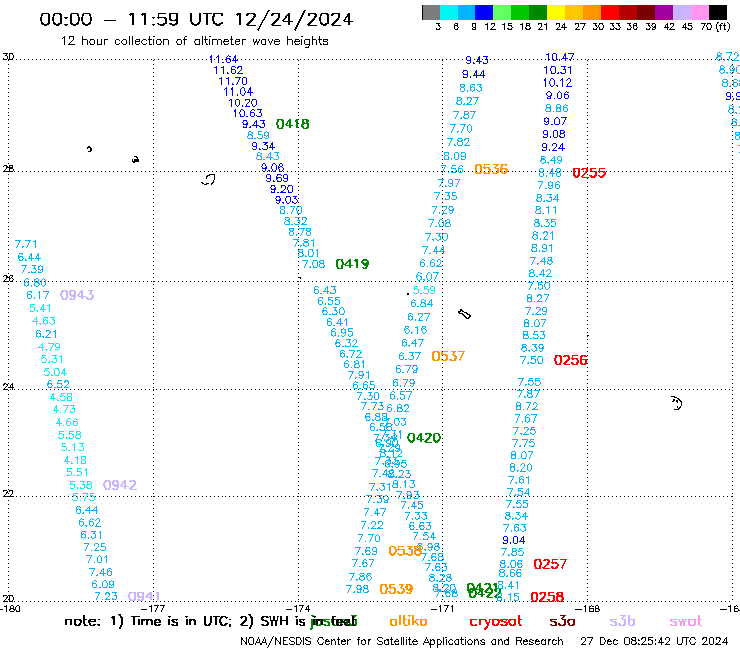Click the orange 0537 time label
This screenshot has height=650, width=740.
tap(448, 356)
